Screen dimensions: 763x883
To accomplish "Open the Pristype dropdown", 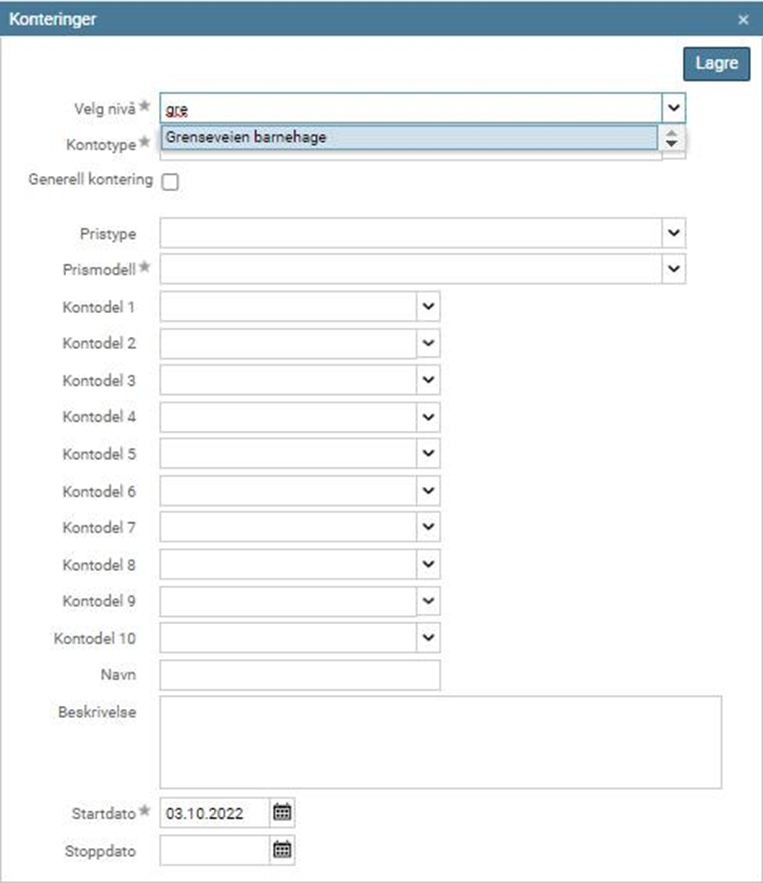I will pyautogui.click(x=674, y=233).
